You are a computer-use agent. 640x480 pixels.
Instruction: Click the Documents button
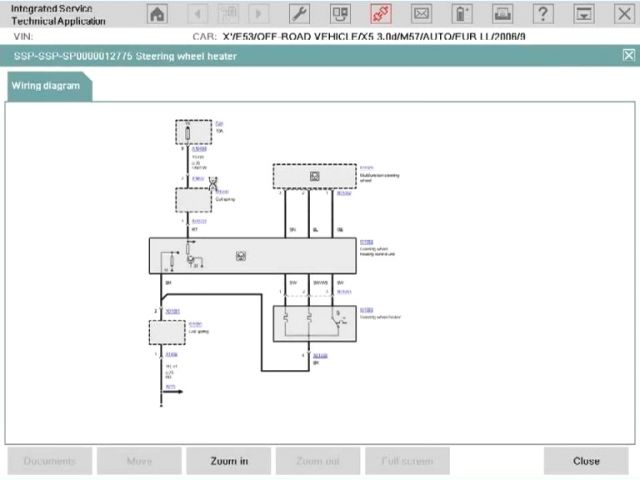[x=50, y=461]
